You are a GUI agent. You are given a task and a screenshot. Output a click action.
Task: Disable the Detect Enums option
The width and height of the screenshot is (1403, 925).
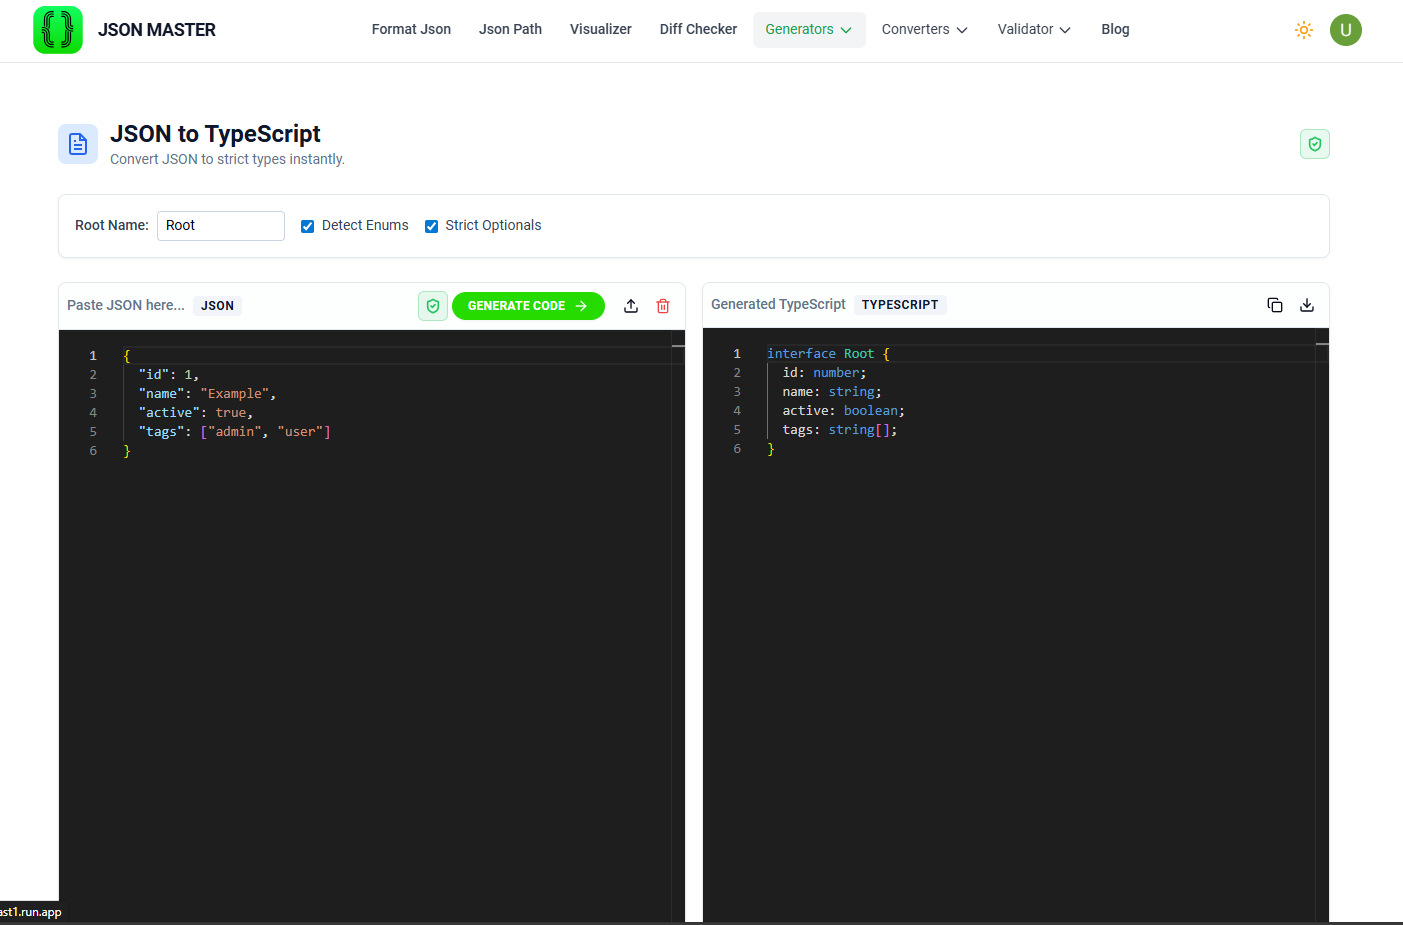[307, 225]
